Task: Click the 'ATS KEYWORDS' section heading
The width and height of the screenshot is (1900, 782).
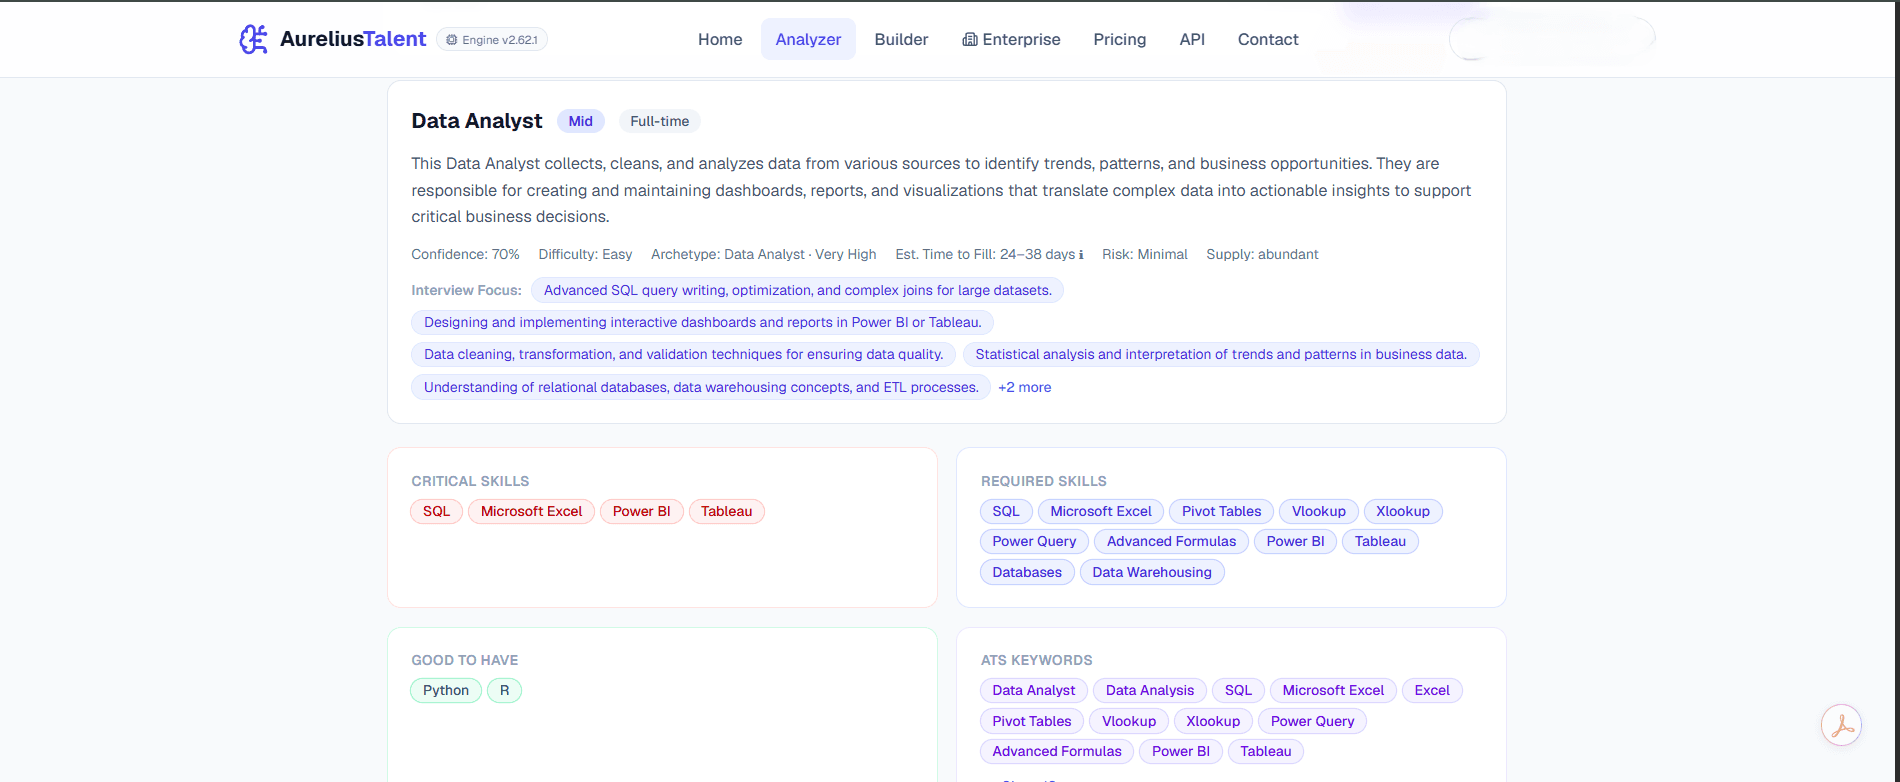Action: [1036, 660]
